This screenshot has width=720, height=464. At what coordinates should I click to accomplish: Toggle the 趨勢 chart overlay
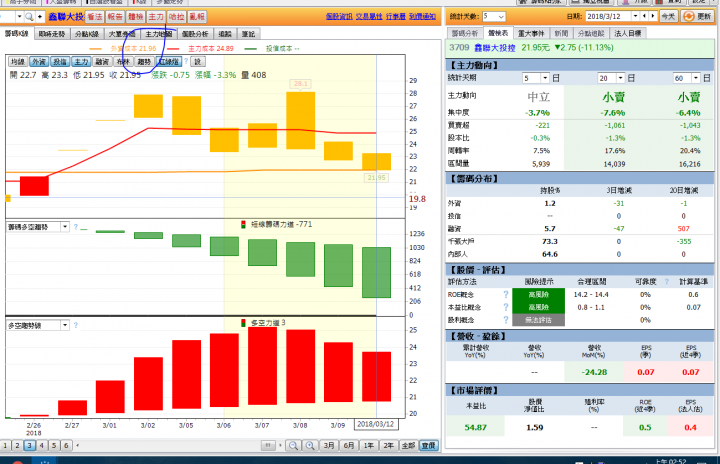click(144, 62)
